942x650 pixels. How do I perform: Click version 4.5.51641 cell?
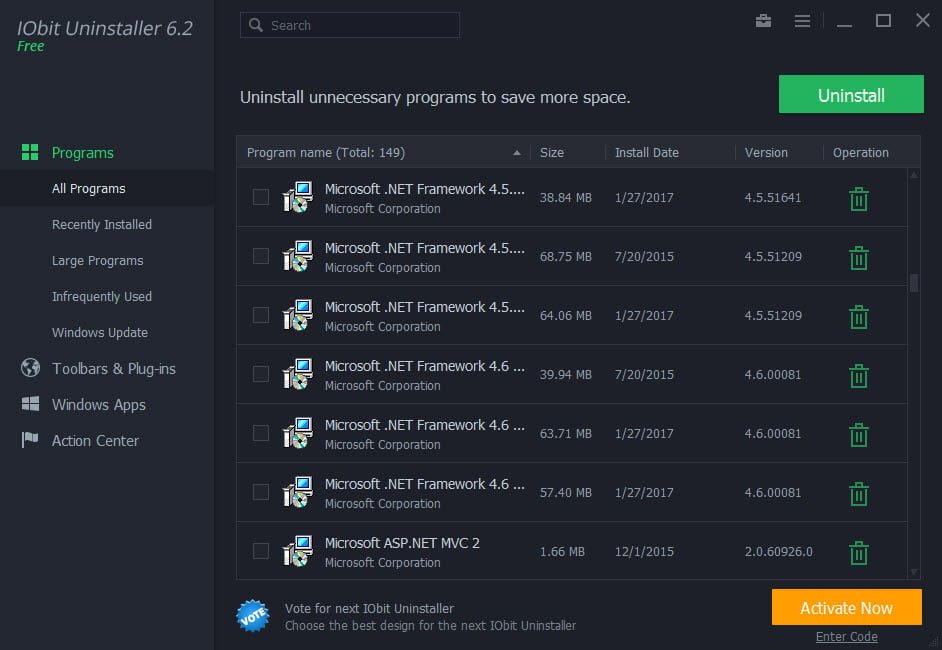(x=773, y=198)
